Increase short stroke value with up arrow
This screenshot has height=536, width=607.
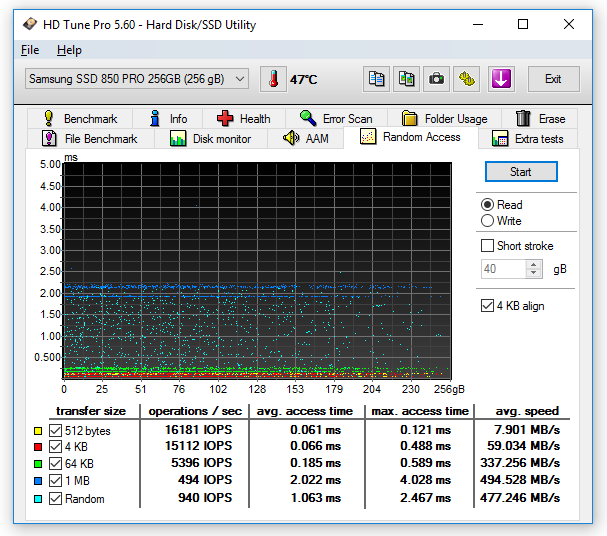pos(533,265)
